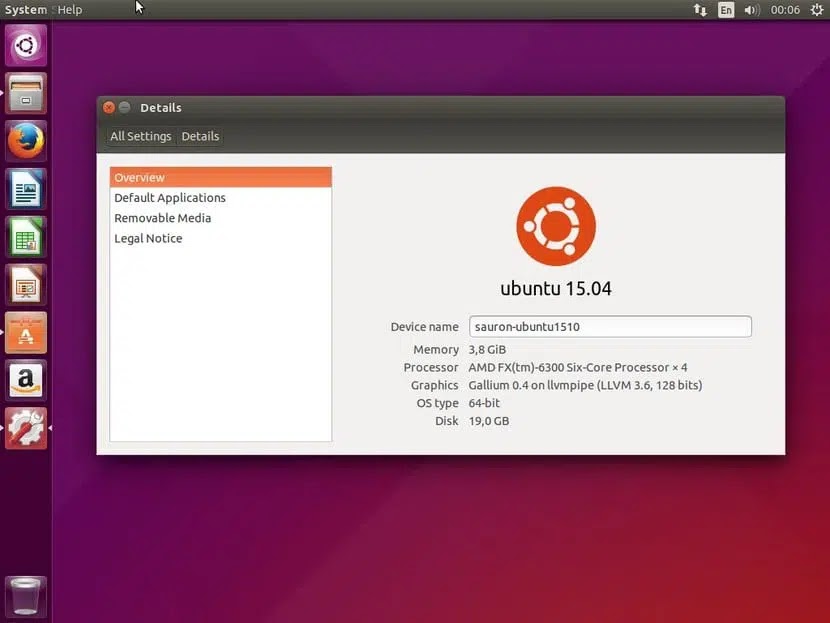This screenshot has height=623, width=830.
Task: Close the Details window
Action: 109,107
